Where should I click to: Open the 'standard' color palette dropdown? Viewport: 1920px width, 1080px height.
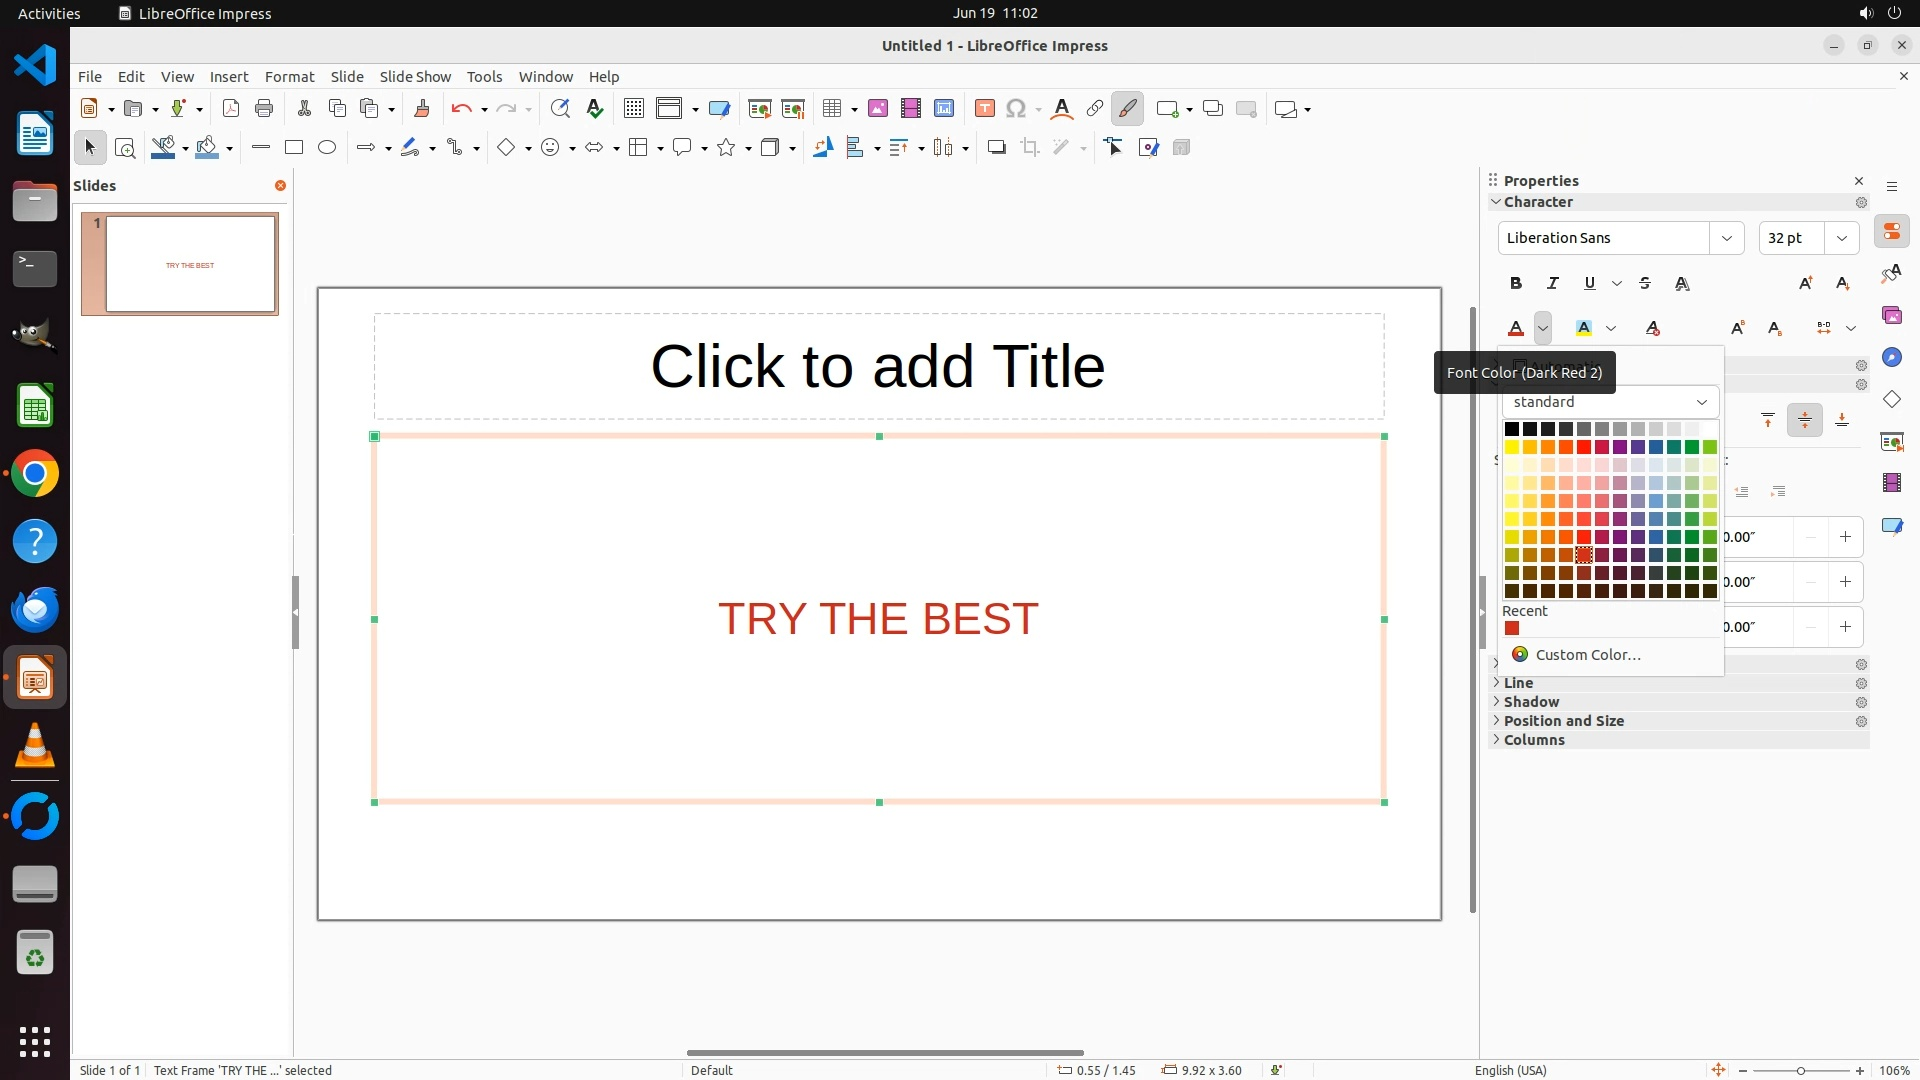(1609, 402)
